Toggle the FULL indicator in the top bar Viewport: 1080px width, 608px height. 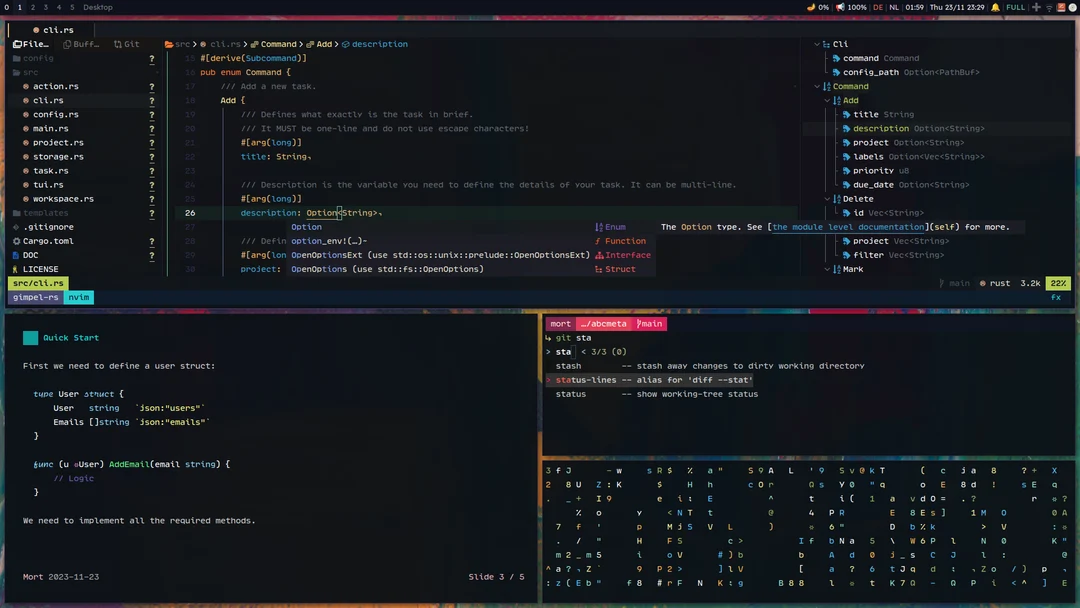click(1015, 7)
